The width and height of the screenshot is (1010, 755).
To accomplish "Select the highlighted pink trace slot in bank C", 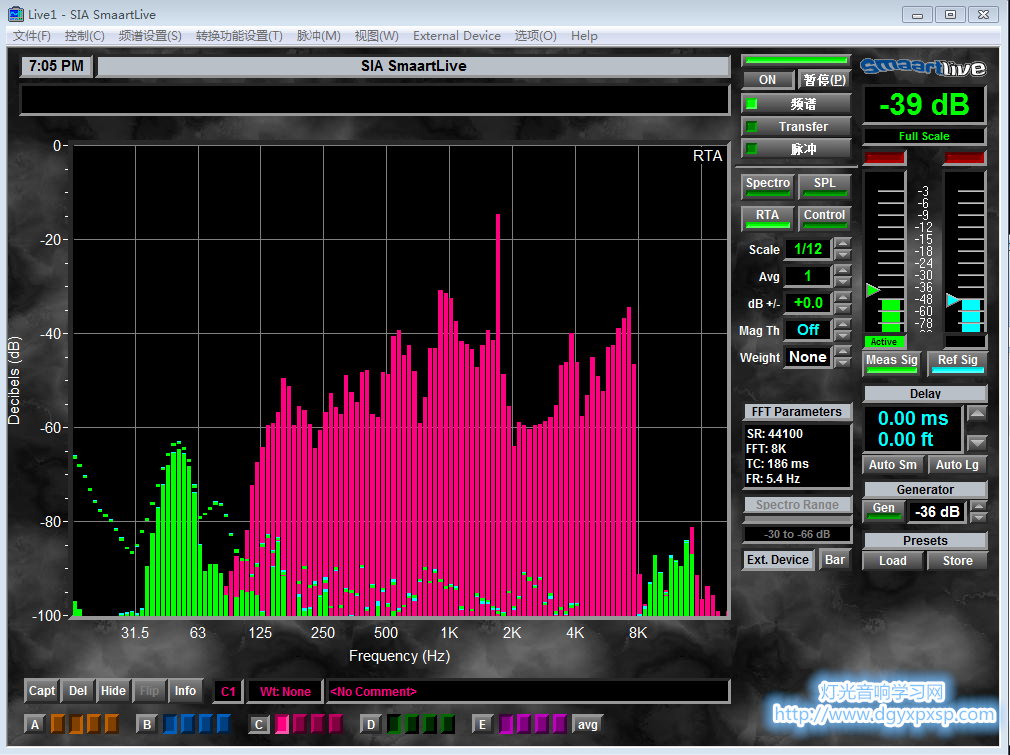I will coord(283,724).
